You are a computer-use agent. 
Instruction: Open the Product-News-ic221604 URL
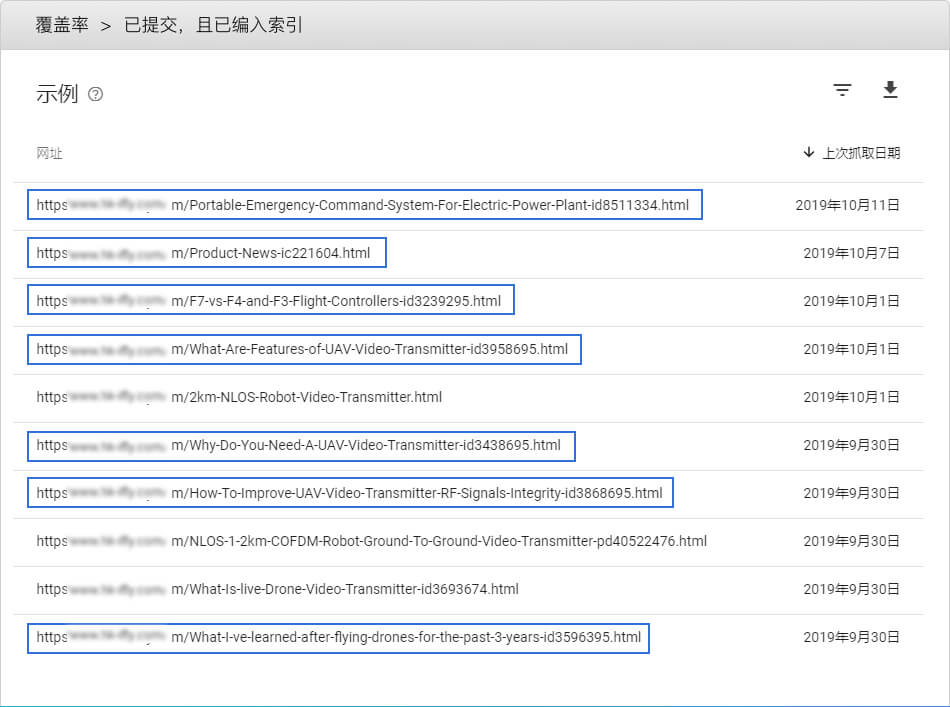206,253
